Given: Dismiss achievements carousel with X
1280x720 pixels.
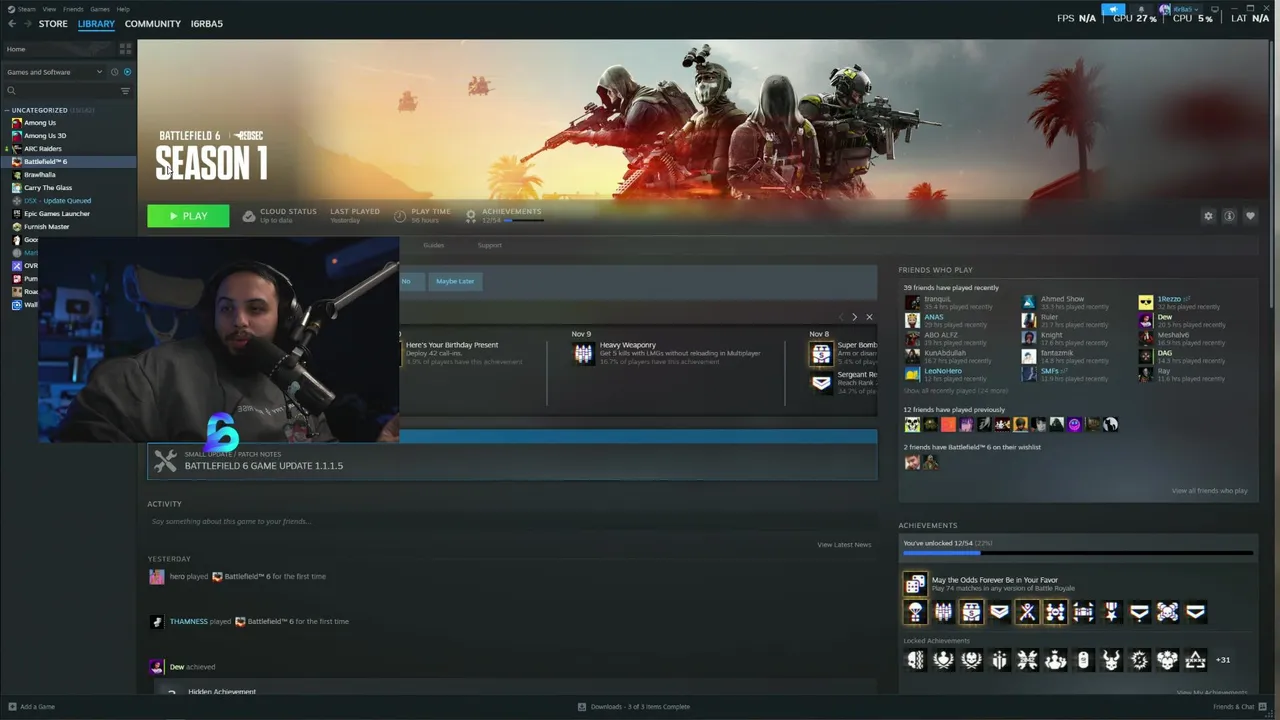Looking at the screenshot, I should [869, 317].
